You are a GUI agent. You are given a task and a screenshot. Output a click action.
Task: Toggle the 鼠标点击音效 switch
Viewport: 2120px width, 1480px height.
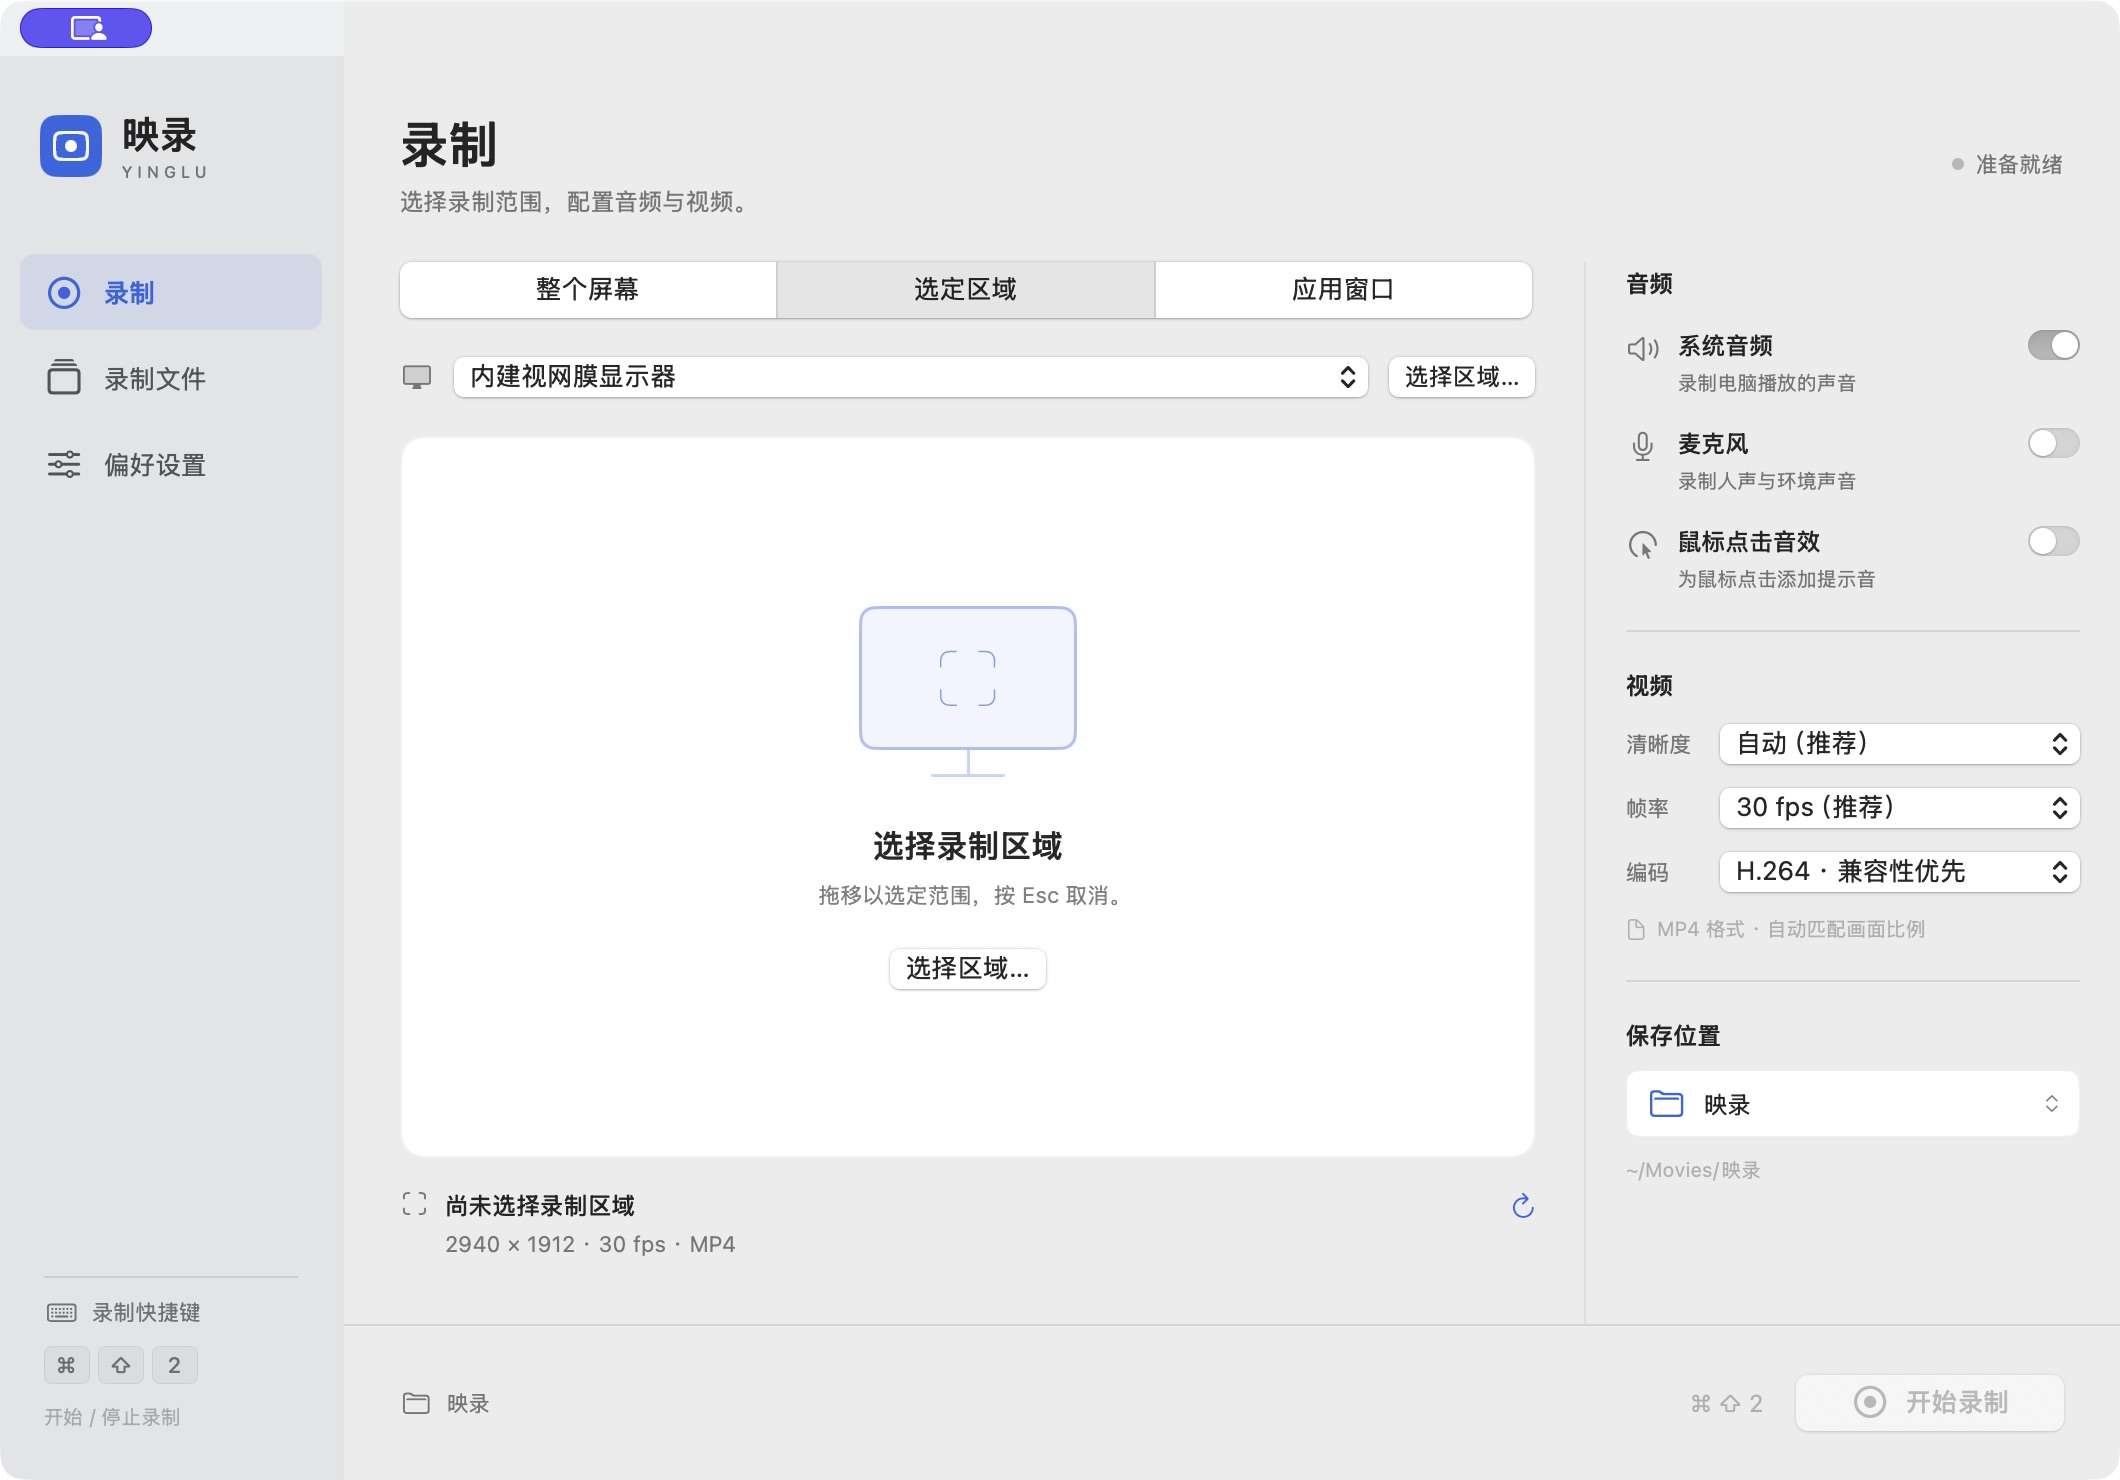tap(2053, 541)
